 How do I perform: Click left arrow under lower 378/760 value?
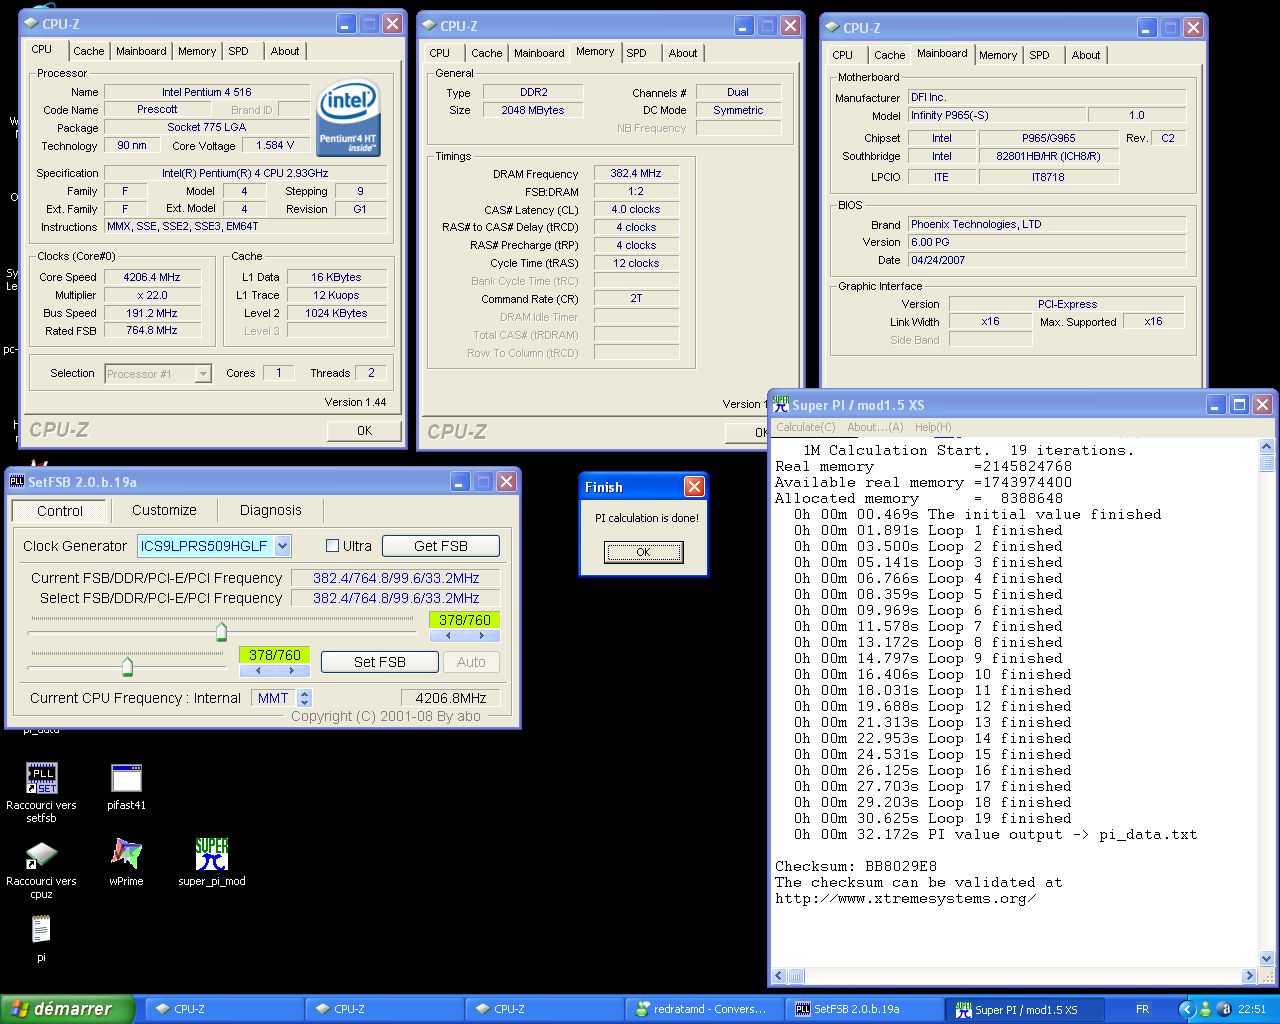[x=257, y=671]
